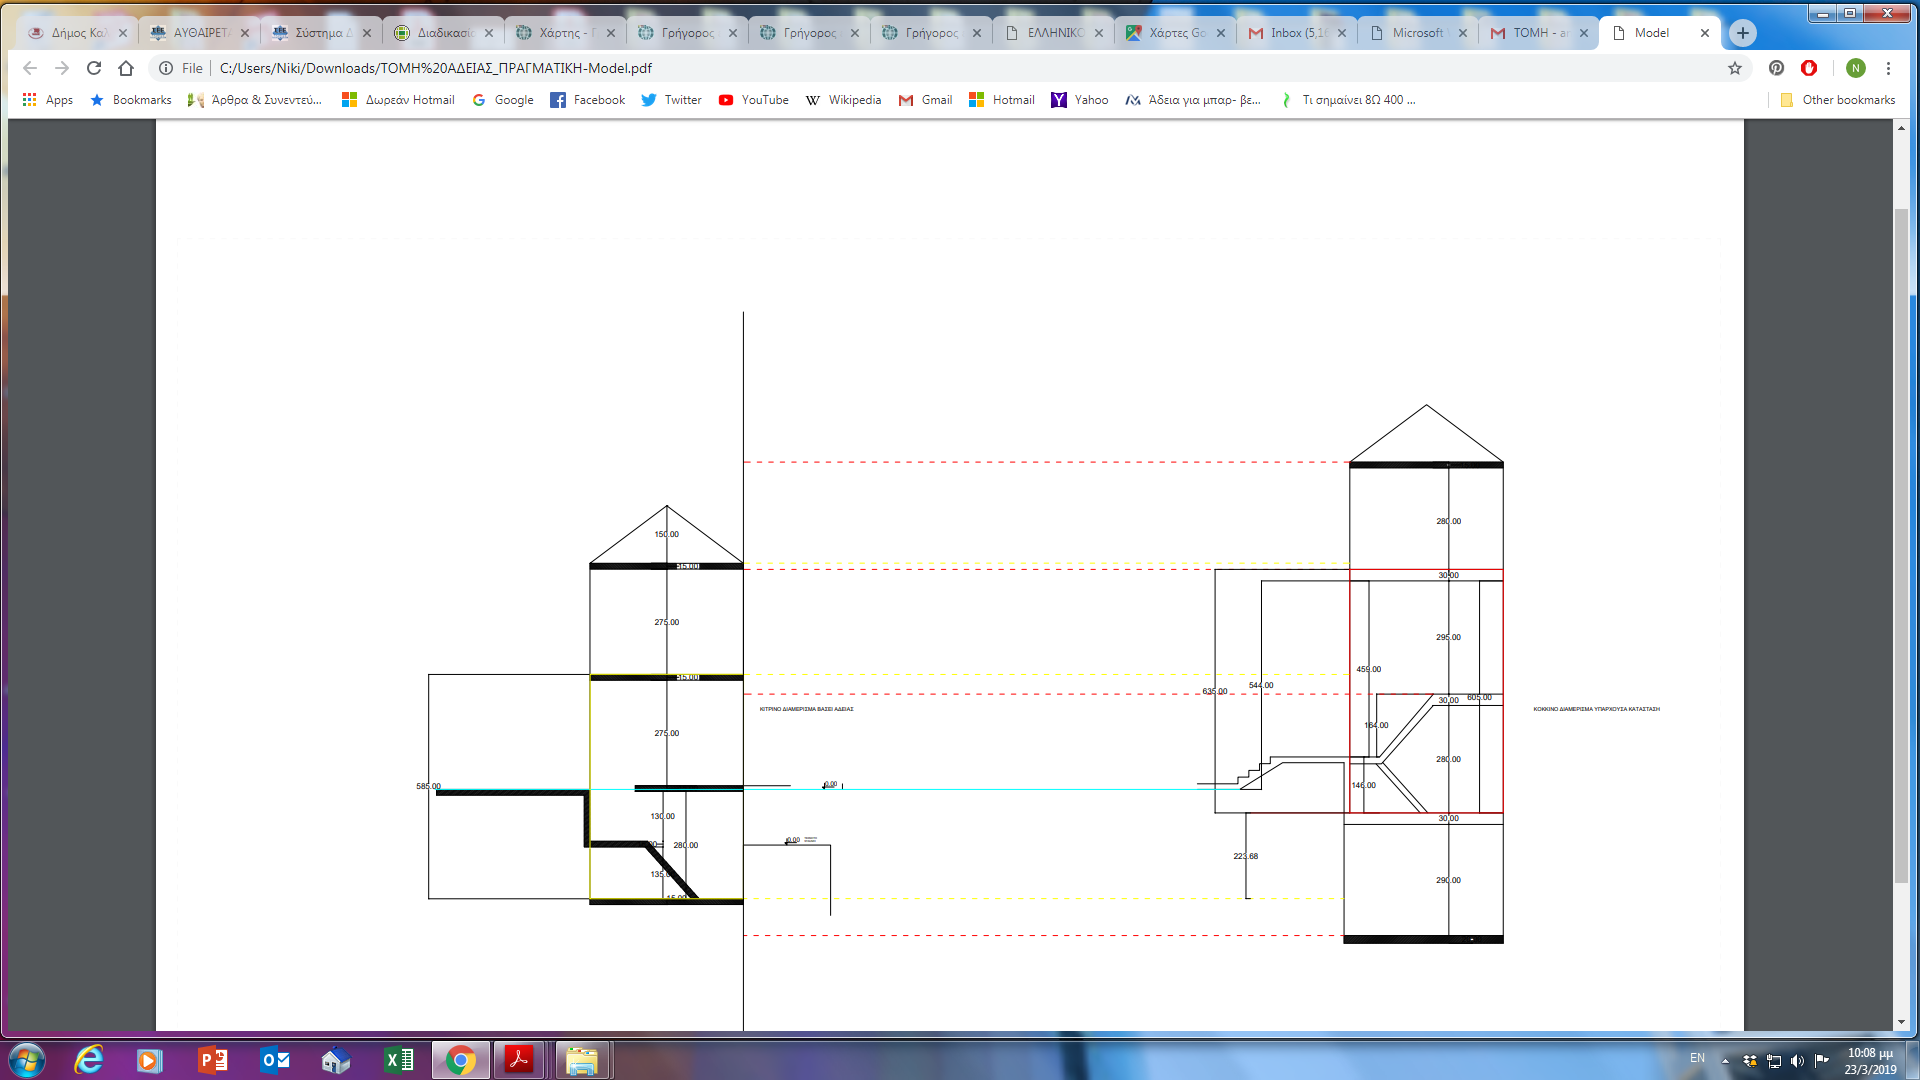
Task: Open the Wikipedia bookmark
Action: [843, 100]
